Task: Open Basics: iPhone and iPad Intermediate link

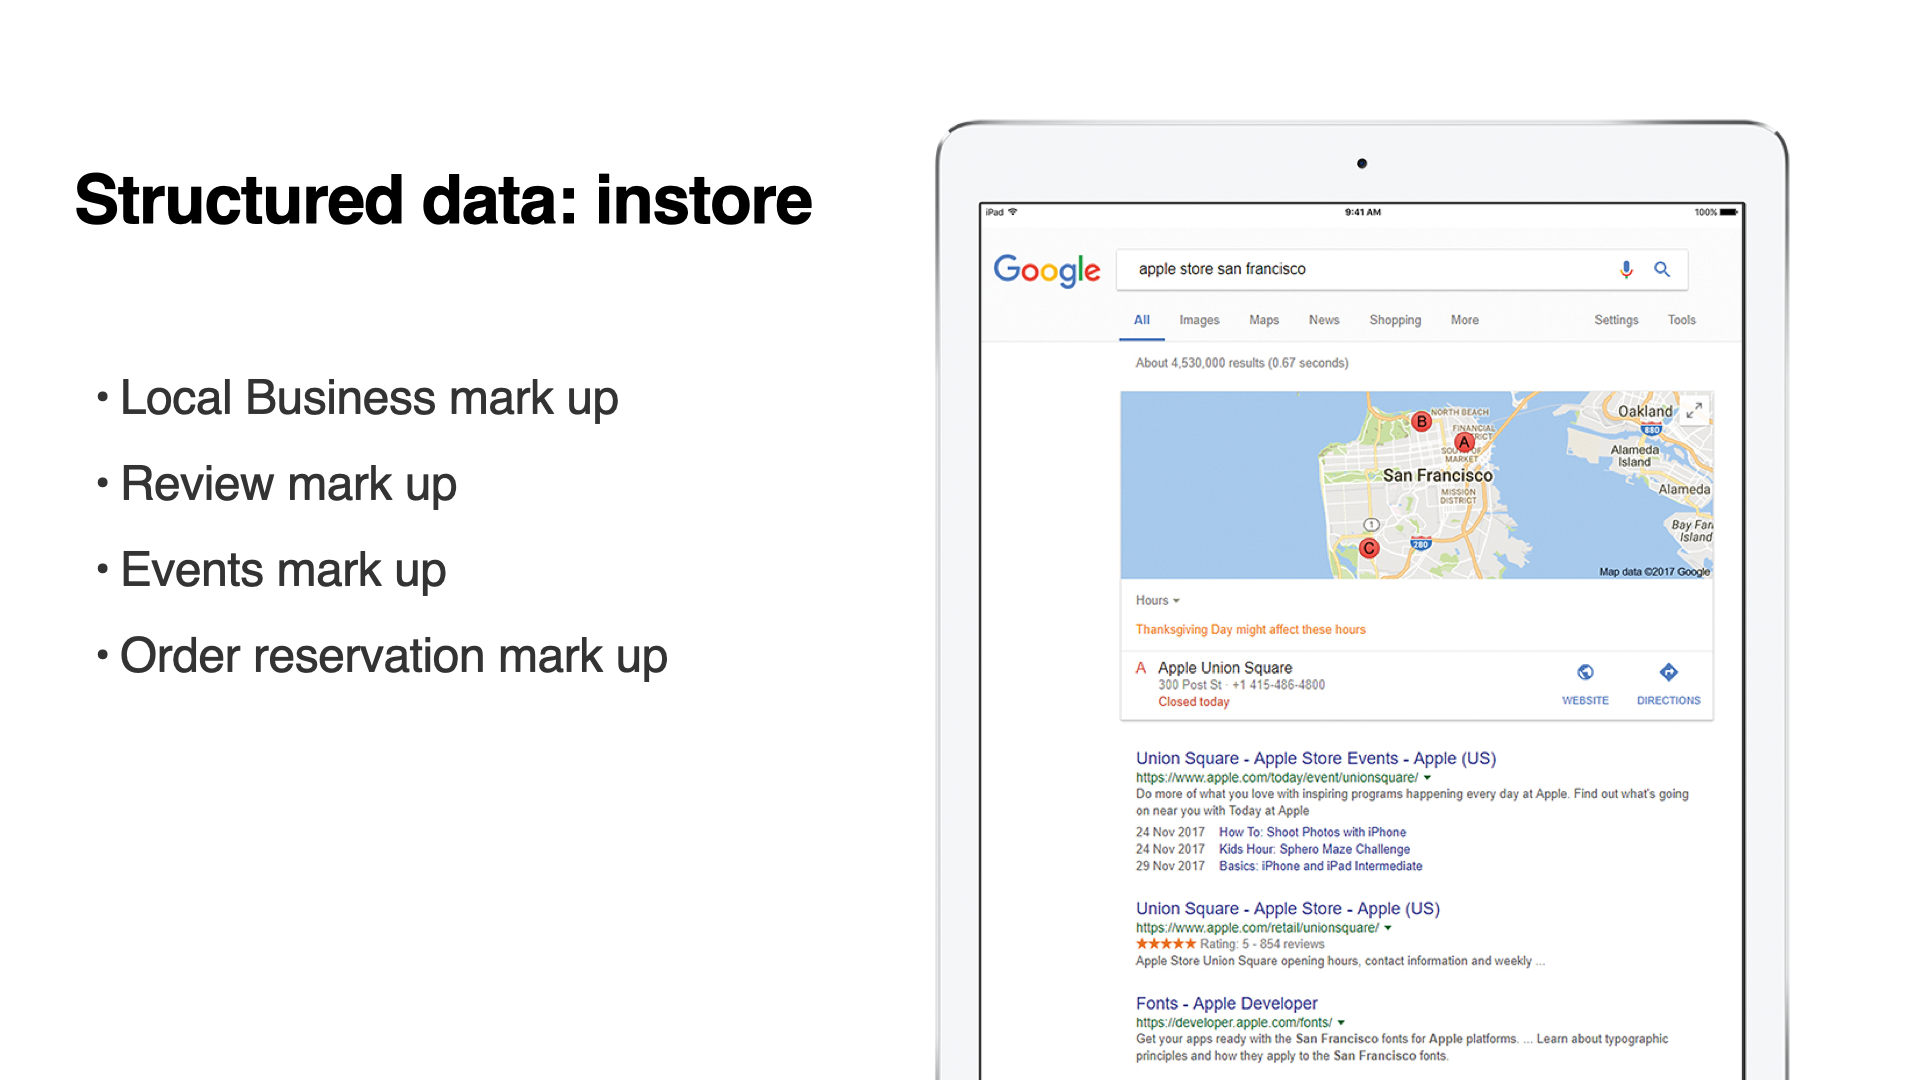Action: click(x=1320, y=866)
